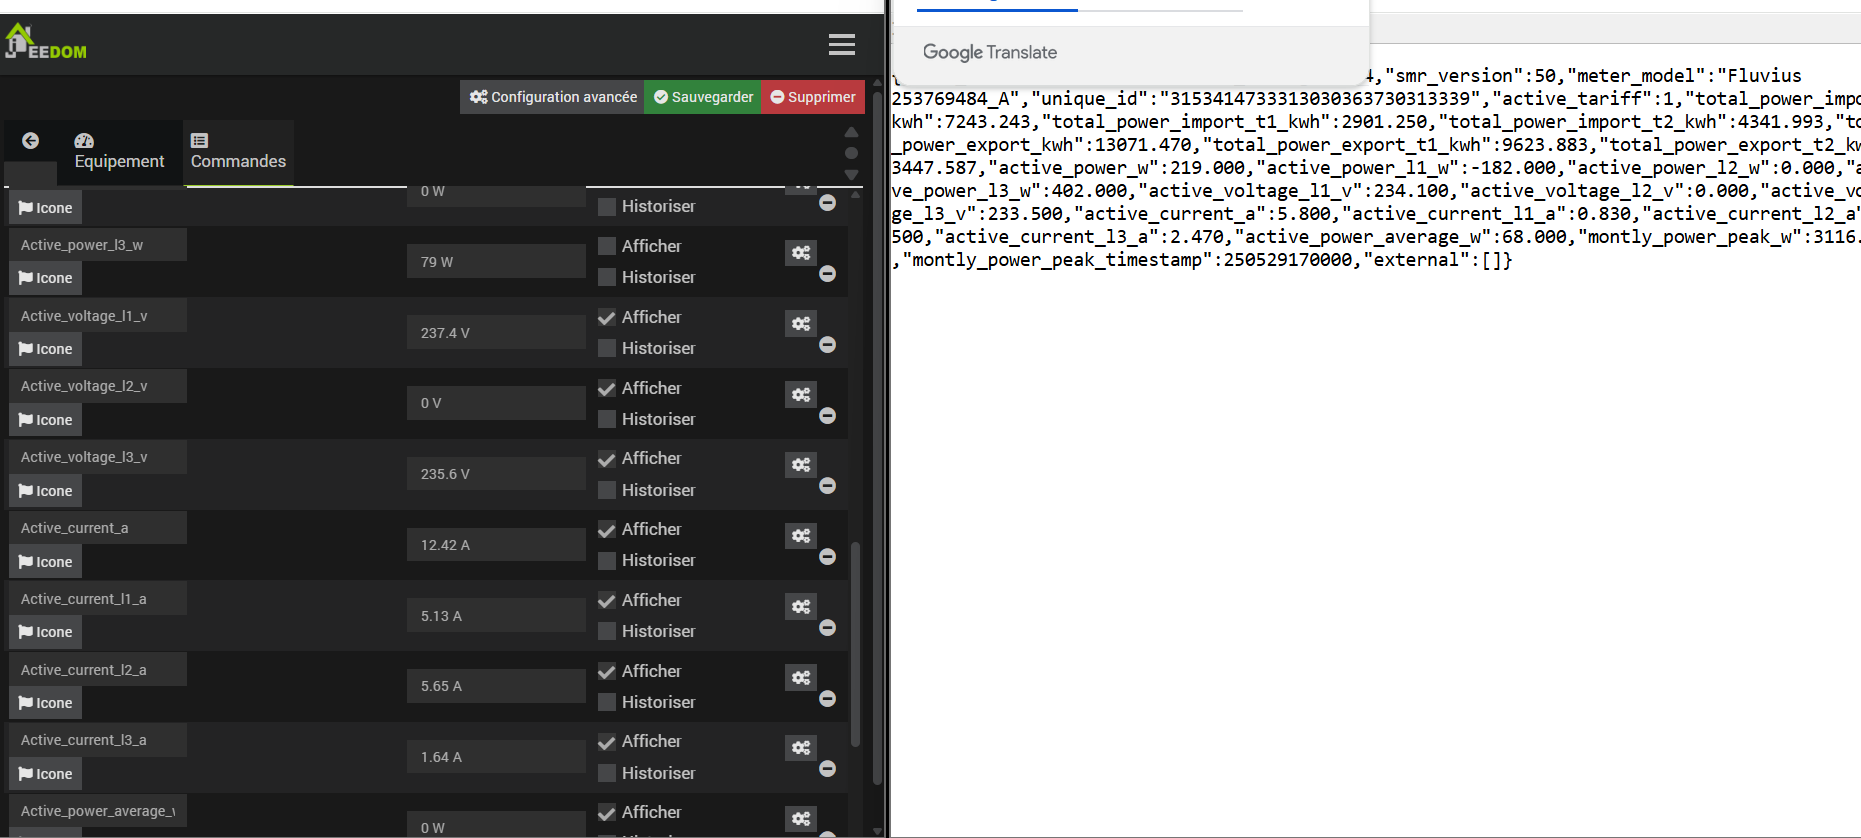Choose icon for Active_current_a via Icone
This screenshot has height=838, width=1861.
click(46, 562)
